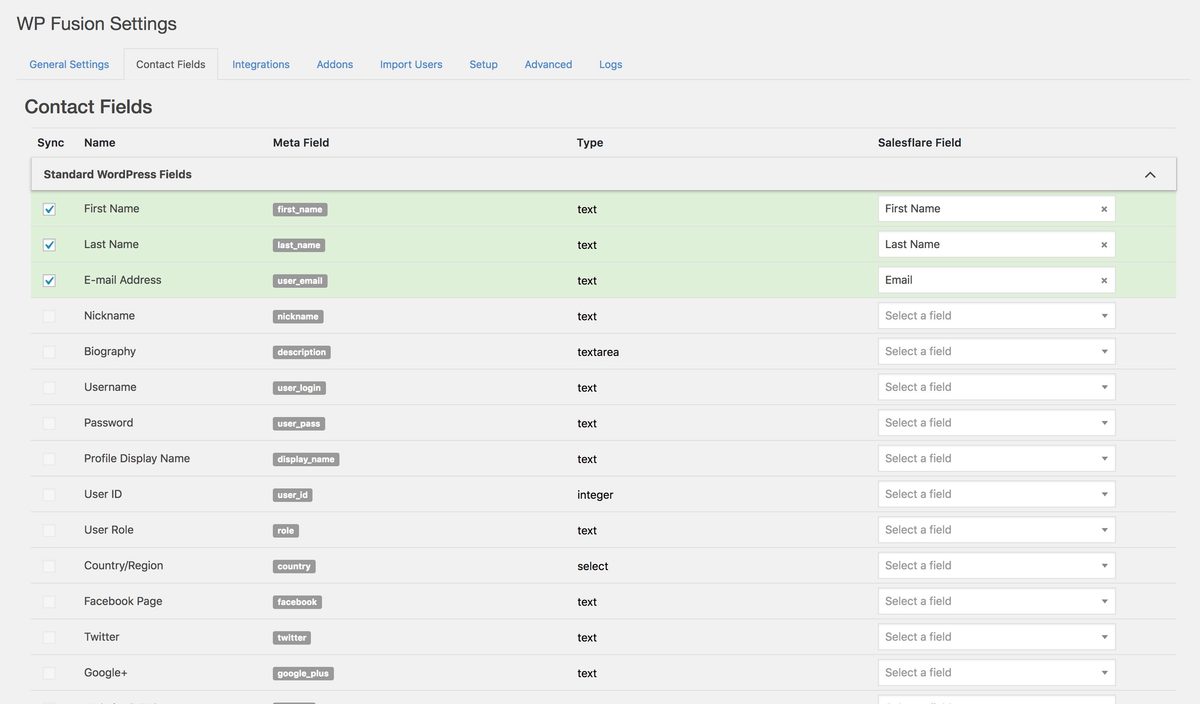Uncheck the First Name sync checkbox
The height and width of the screenshot is (704, 1200).
(49, 209)
